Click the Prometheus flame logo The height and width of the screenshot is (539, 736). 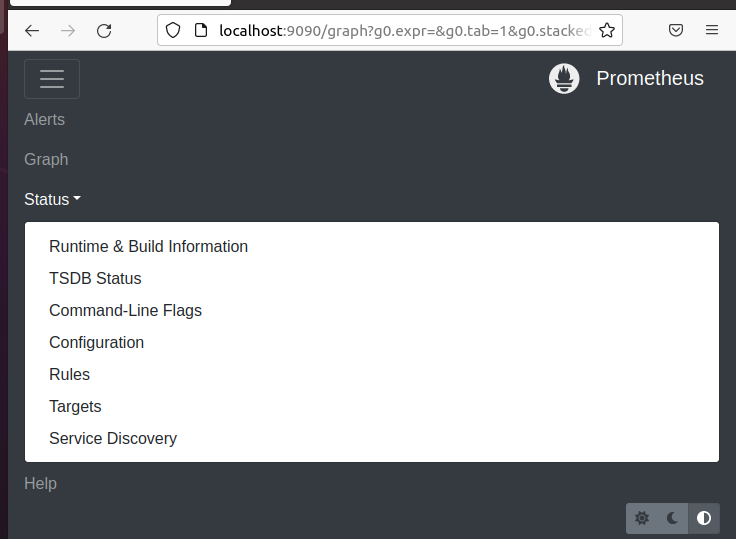pyautogui.click(x=564, y=78)
